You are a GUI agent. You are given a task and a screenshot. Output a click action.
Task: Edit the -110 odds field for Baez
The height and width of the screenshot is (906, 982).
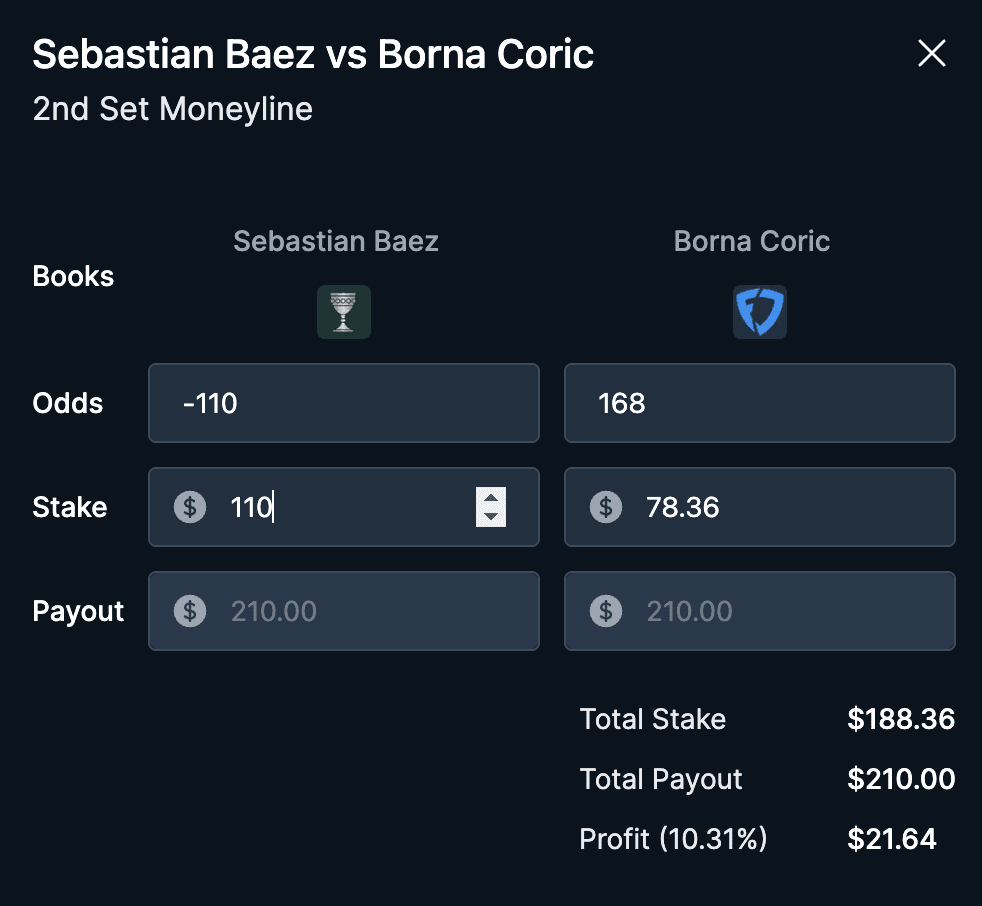pos(344,403)
